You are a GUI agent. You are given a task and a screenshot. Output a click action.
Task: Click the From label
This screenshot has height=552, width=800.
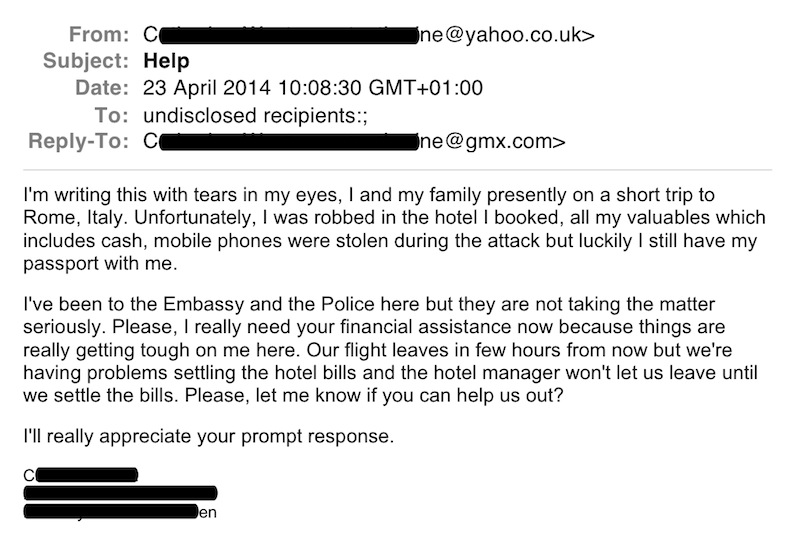tap(99, 34)
